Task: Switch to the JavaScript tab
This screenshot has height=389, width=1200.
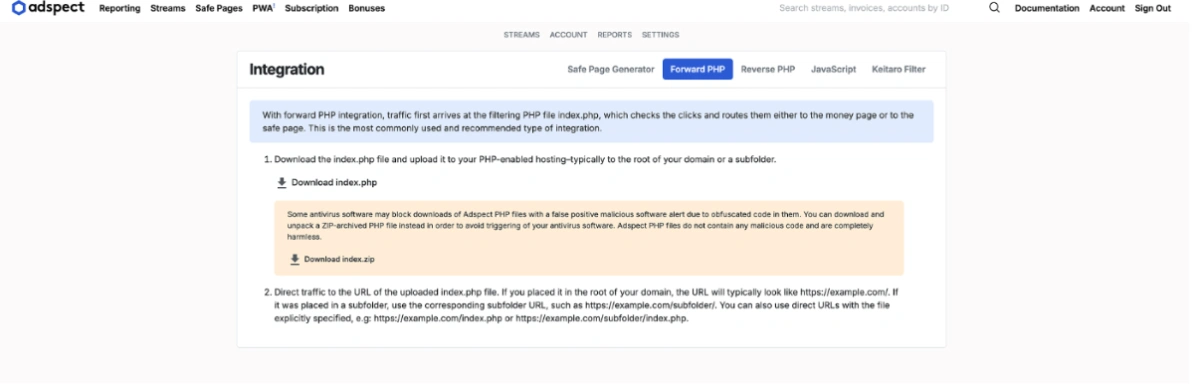Action: coord(833,69)
